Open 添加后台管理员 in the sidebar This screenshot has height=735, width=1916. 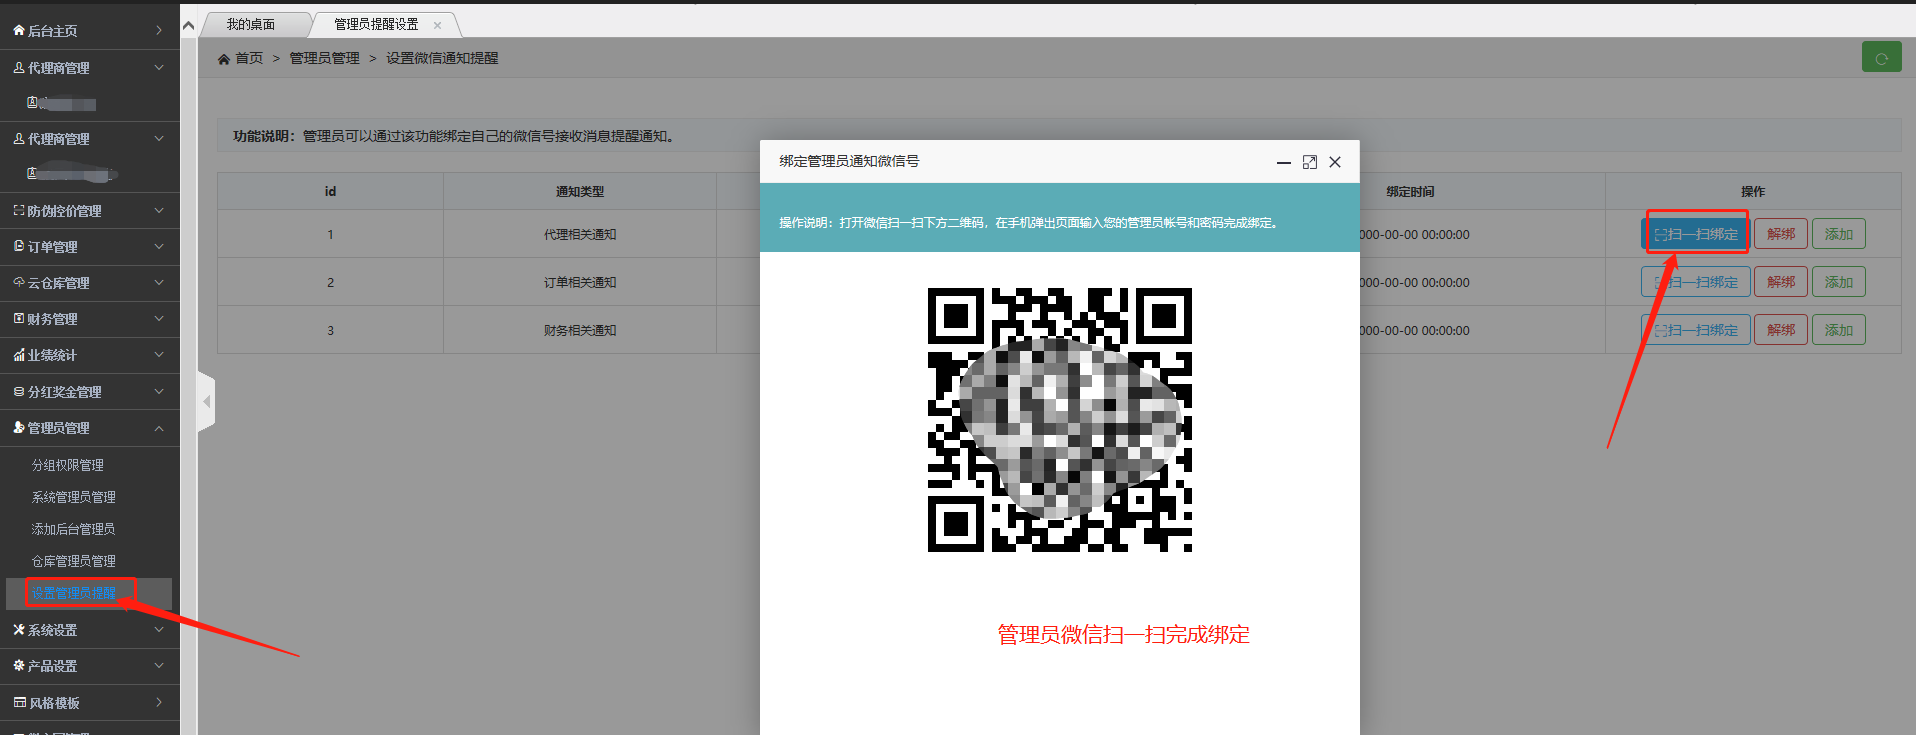pos(74,529)
